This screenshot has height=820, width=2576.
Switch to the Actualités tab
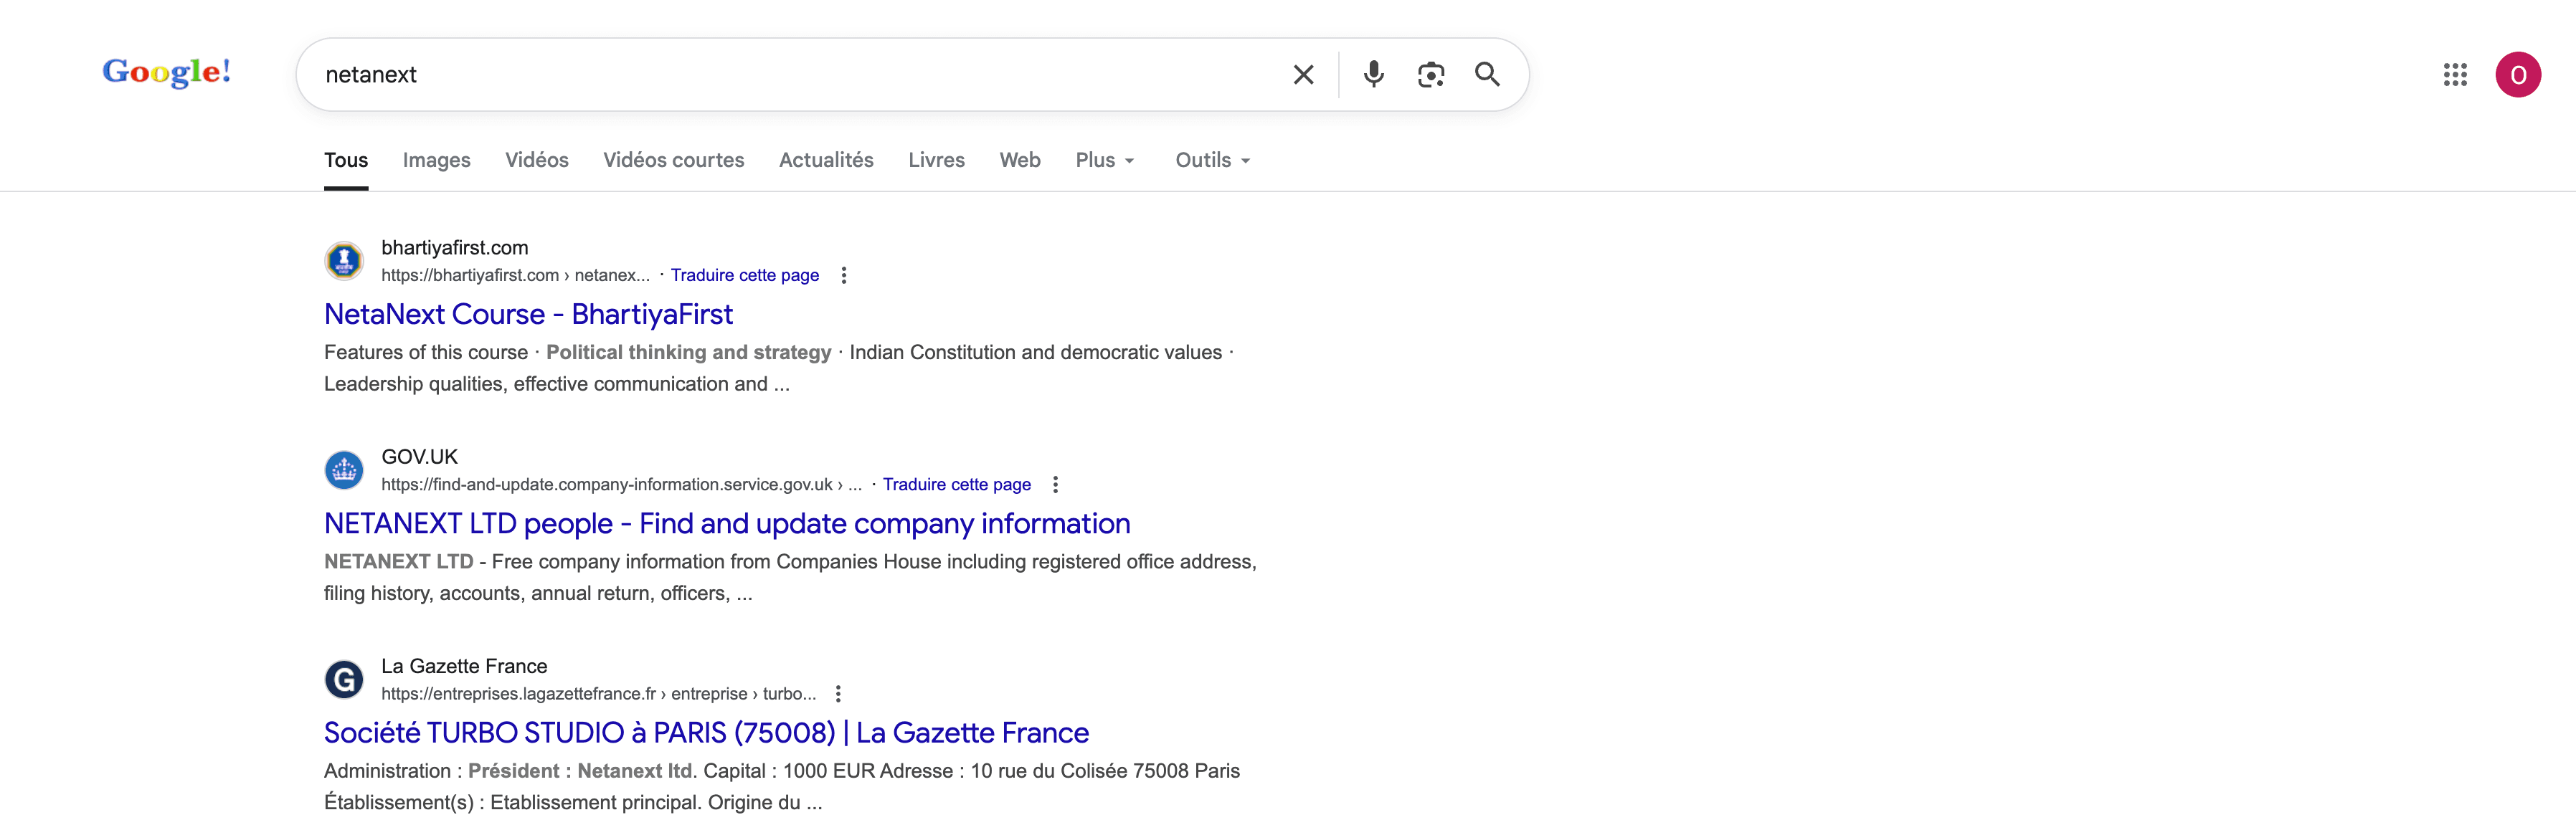tap(826, 160)
